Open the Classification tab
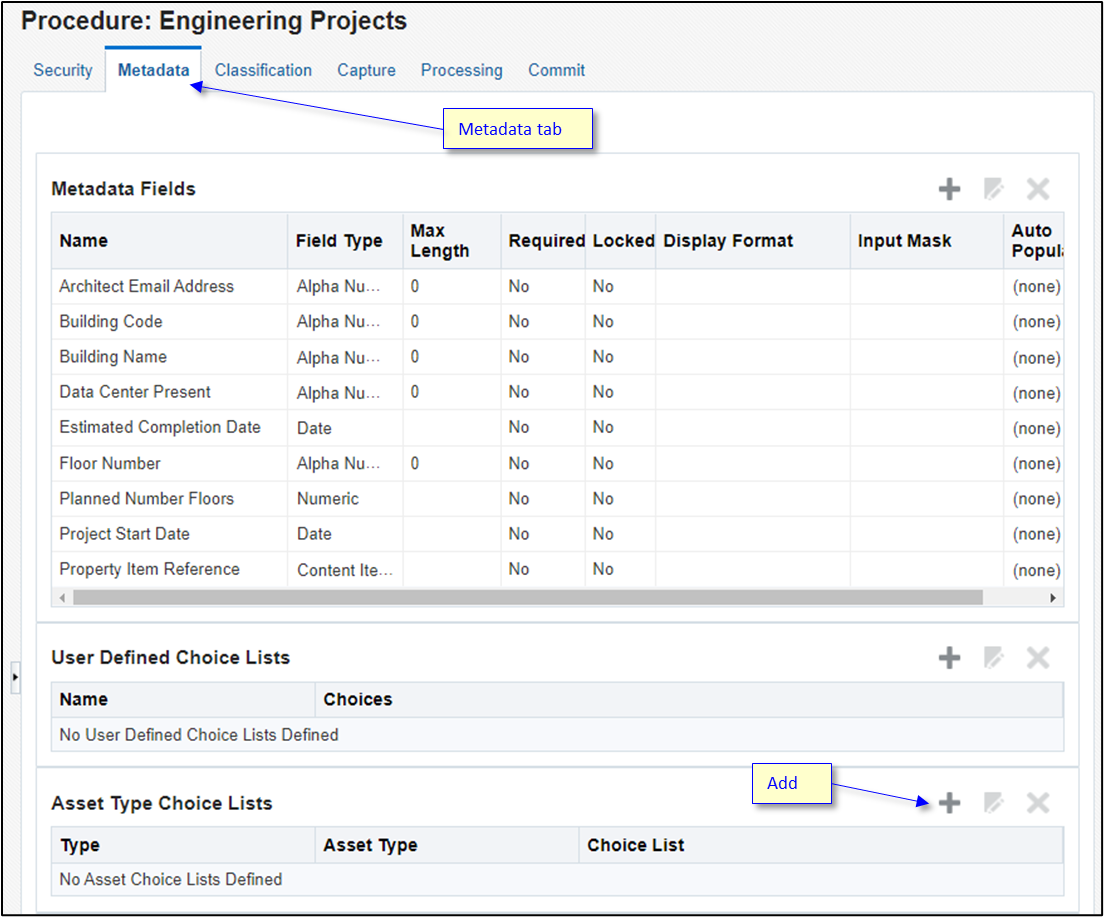The height and width of the screenshot is (917, 1104). coord(263,70)
